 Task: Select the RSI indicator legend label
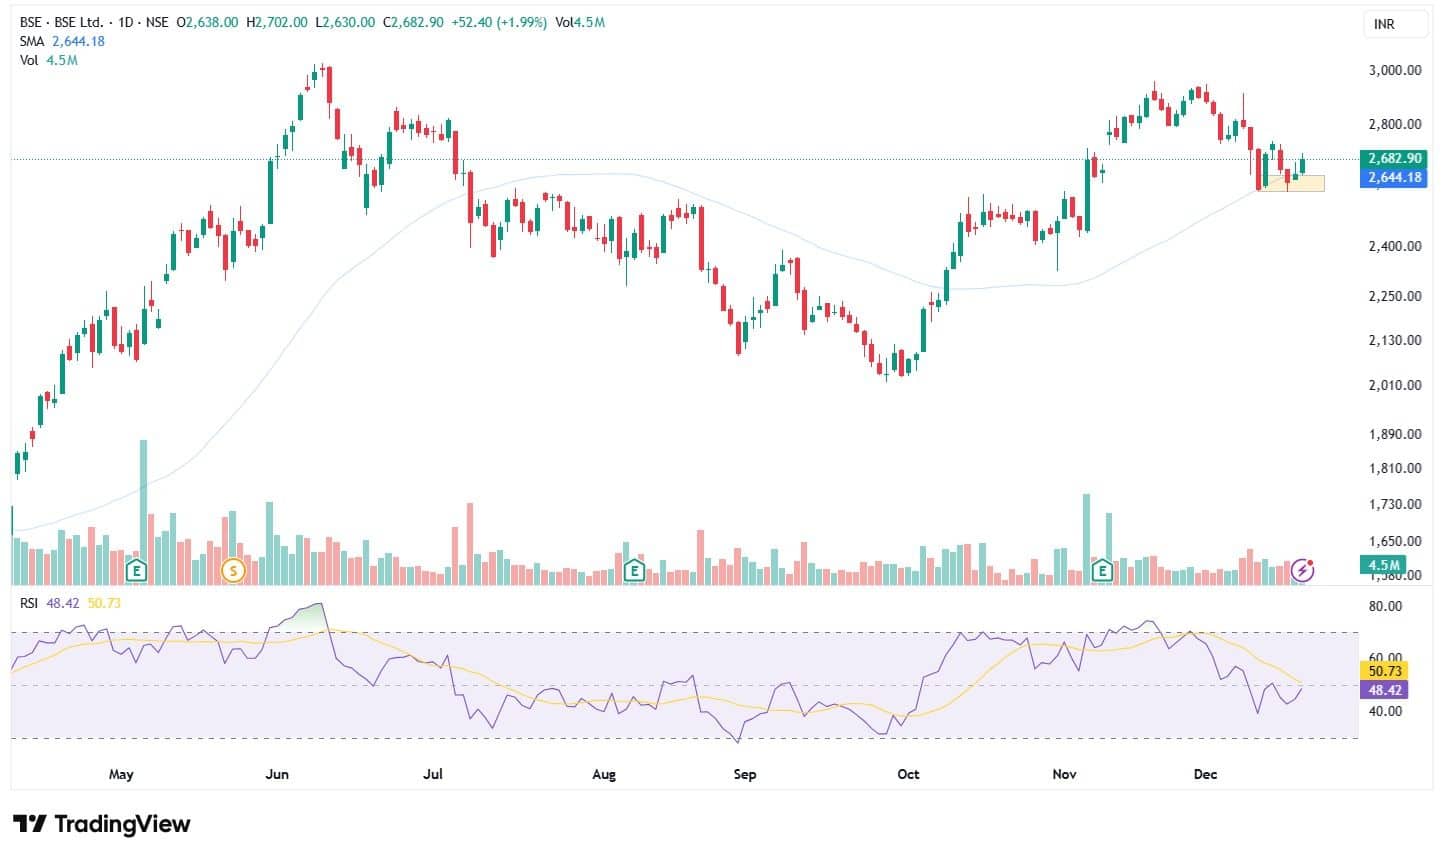coord(30,603)
